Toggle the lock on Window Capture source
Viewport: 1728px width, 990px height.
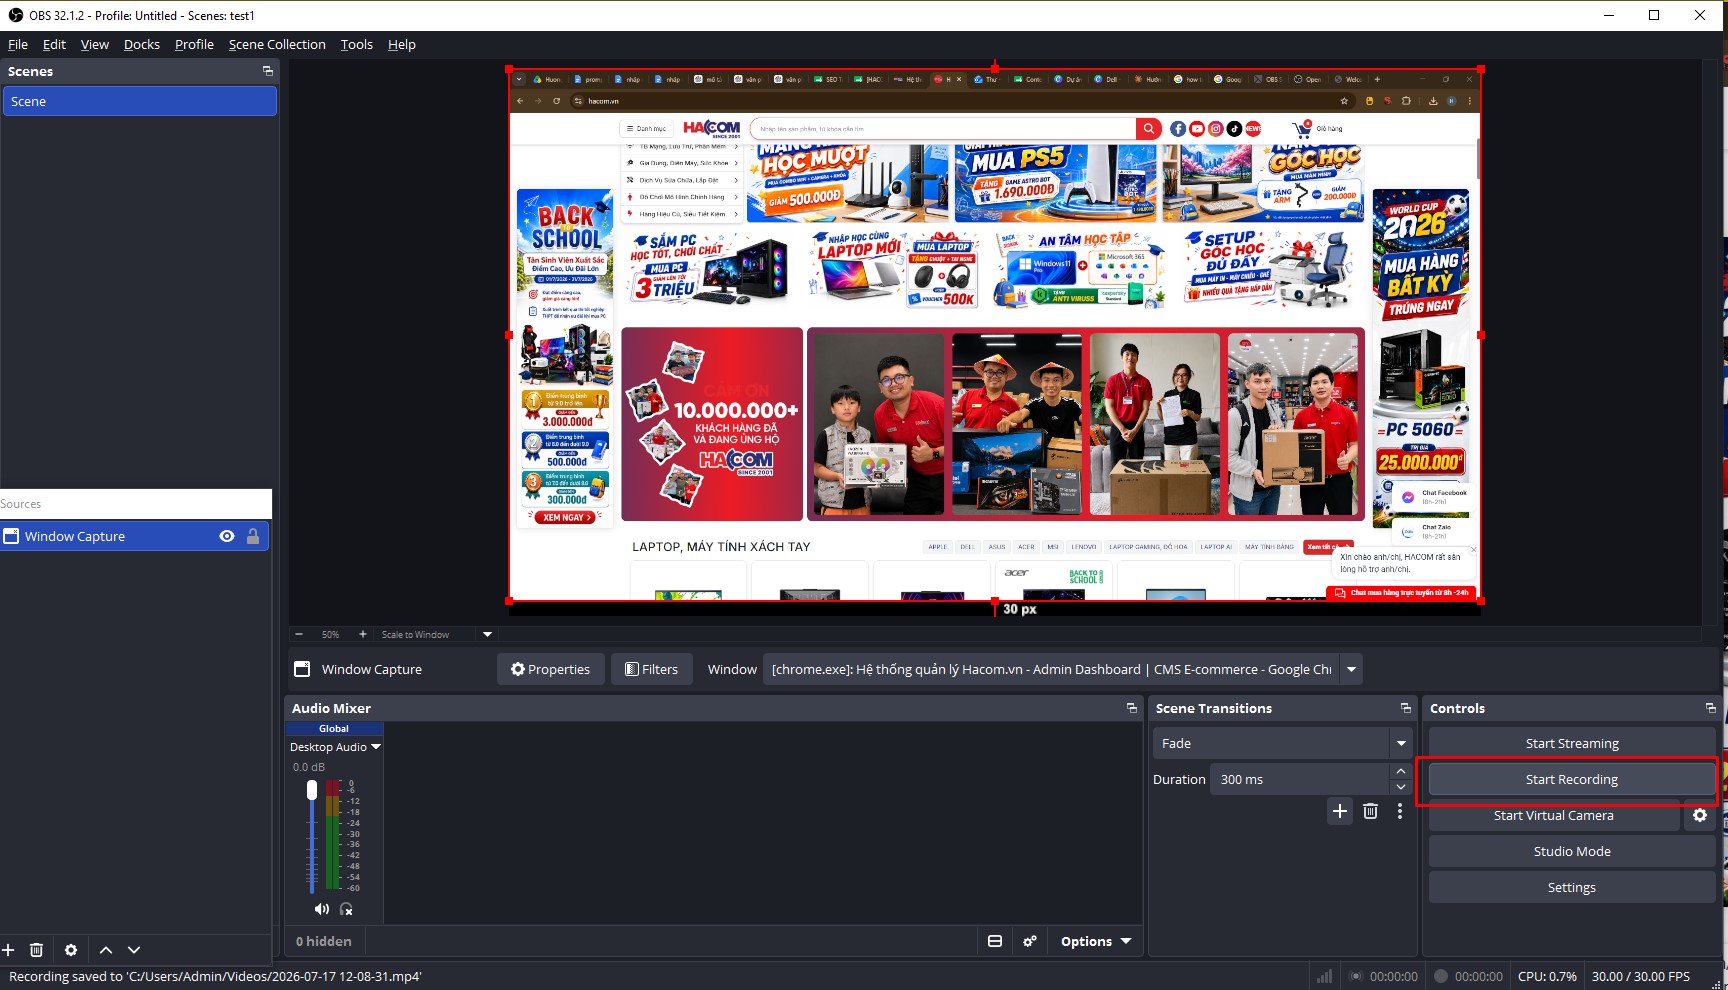[253, 536]
